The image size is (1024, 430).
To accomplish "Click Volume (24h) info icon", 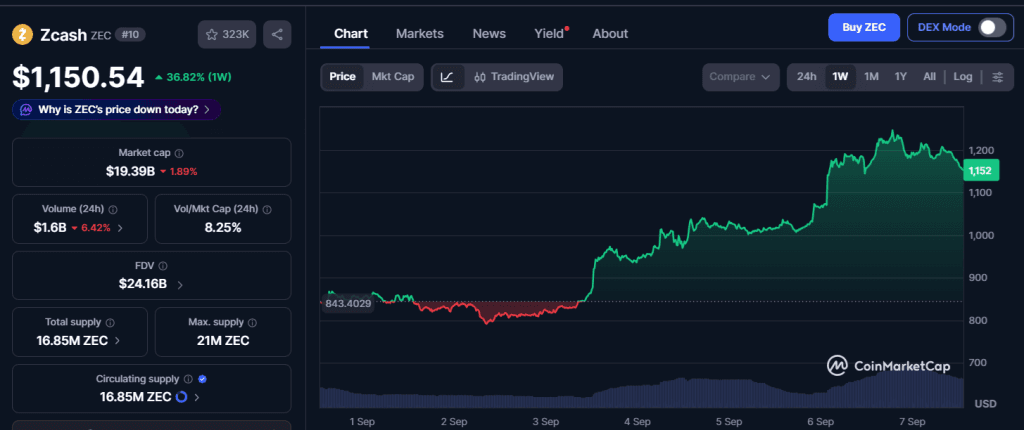I will 113,210.
